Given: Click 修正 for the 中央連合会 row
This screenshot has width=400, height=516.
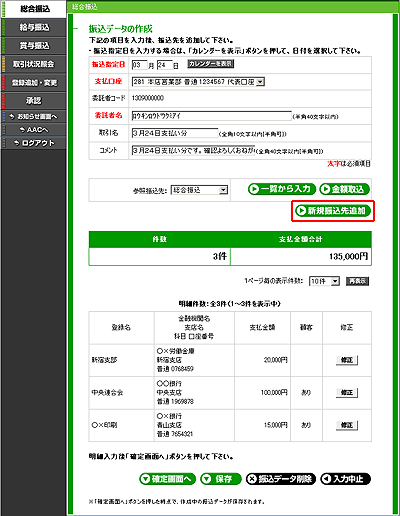Looking at the screenshot, I should pyautogui.click(x=347, y=393).
